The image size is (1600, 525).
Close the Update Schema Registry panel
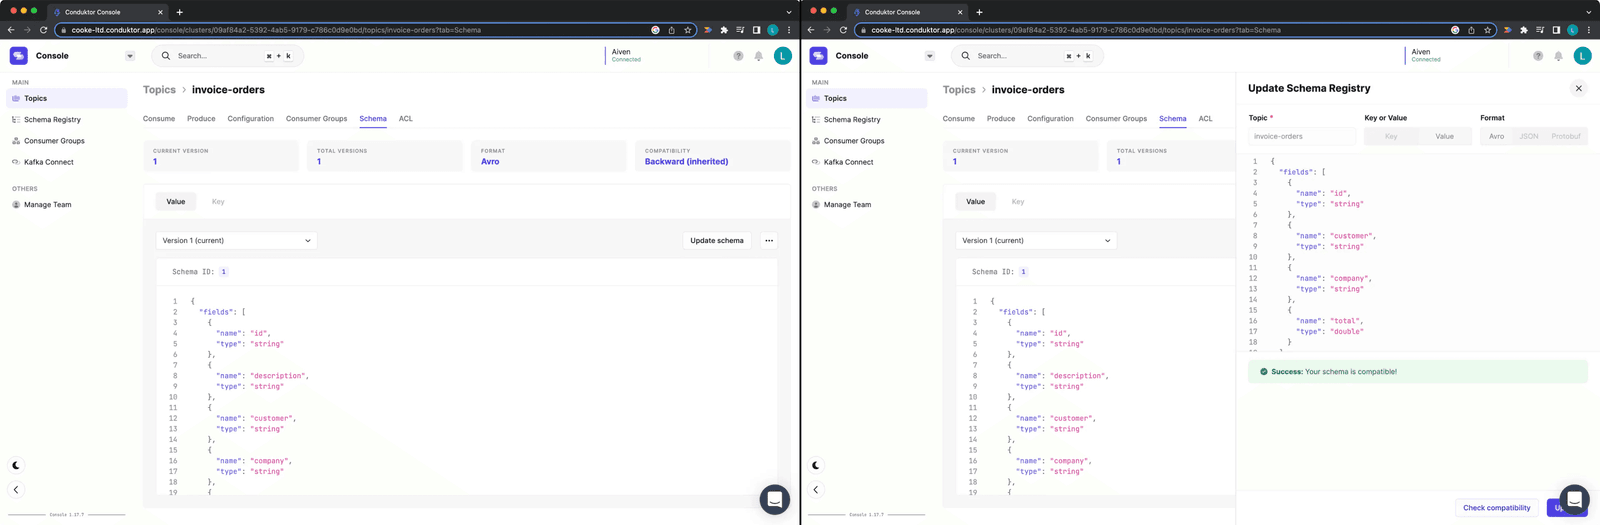[x=1578, y=89]
